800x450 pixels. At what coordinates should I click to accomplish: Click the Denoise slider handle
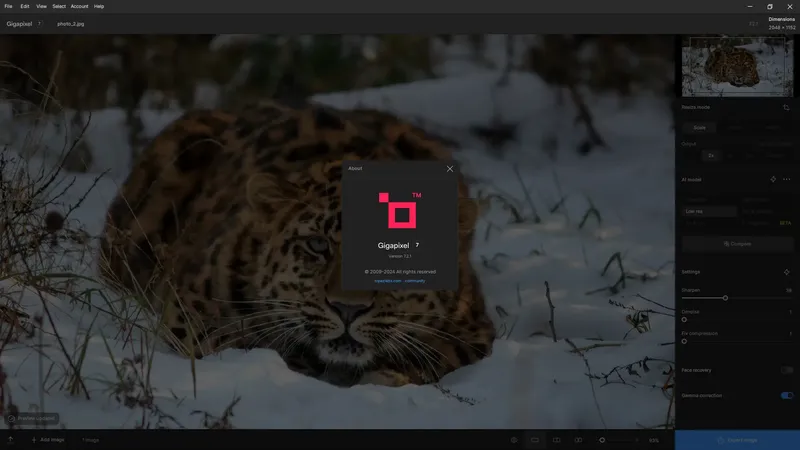pos(684,319)
